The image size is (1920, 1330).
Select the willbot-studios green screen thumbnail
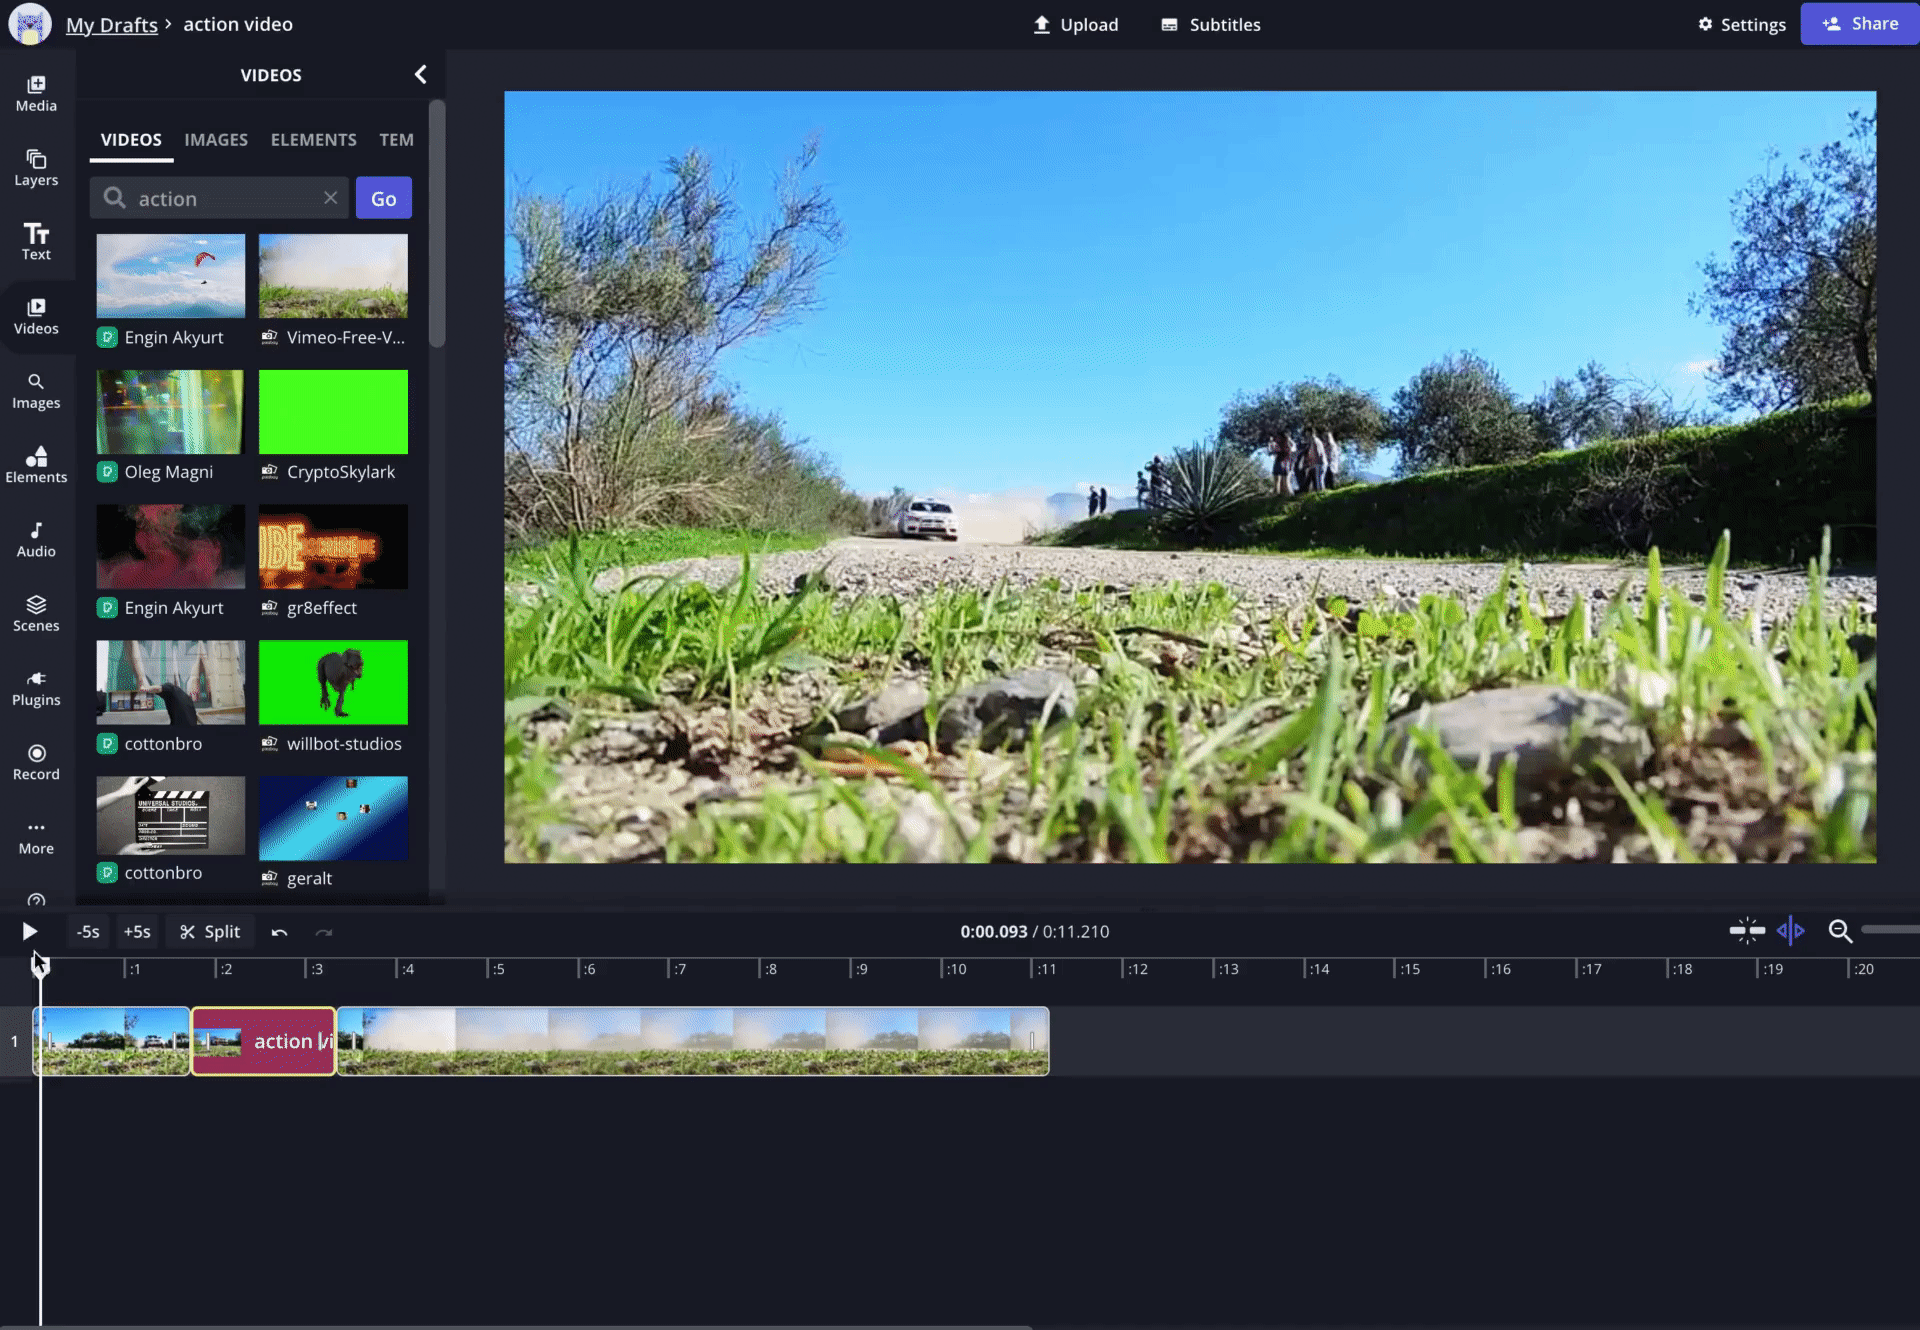[x=333, y=682]
